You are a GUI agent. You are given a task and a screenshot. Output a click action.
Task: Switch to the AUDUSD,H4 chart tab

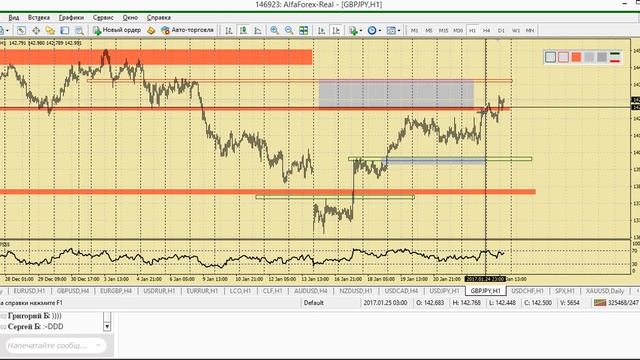[311, 291]
